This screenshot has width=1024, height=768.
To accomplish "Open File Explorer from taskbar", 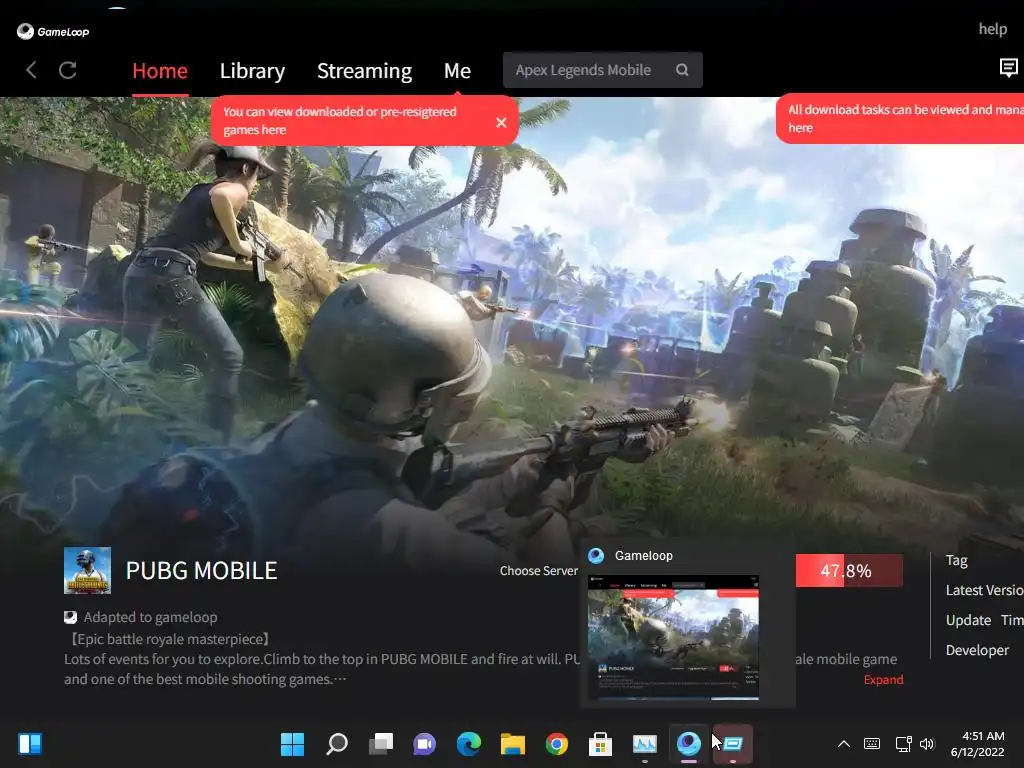I will (513, 744).
